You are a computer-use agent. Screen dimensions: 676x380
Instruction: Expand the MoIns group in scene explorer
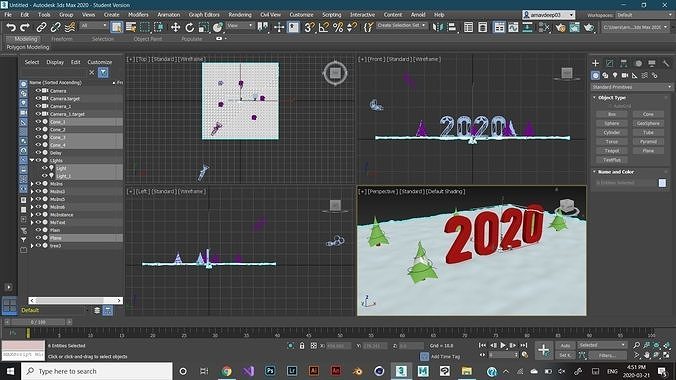pyautogui.click(x=32, y=184)
